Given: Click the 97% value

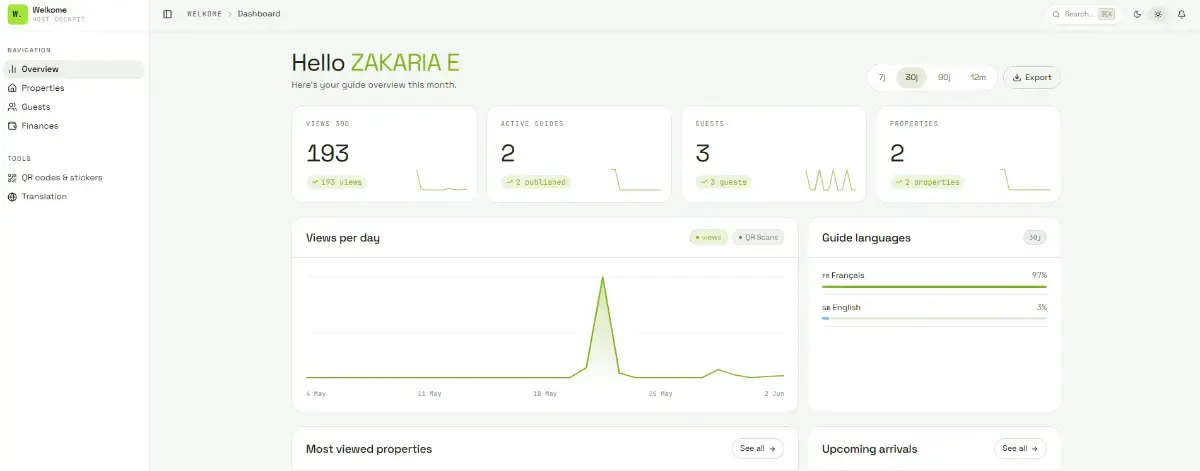Looking at the screenshot, I should [x=1039, y=275].
